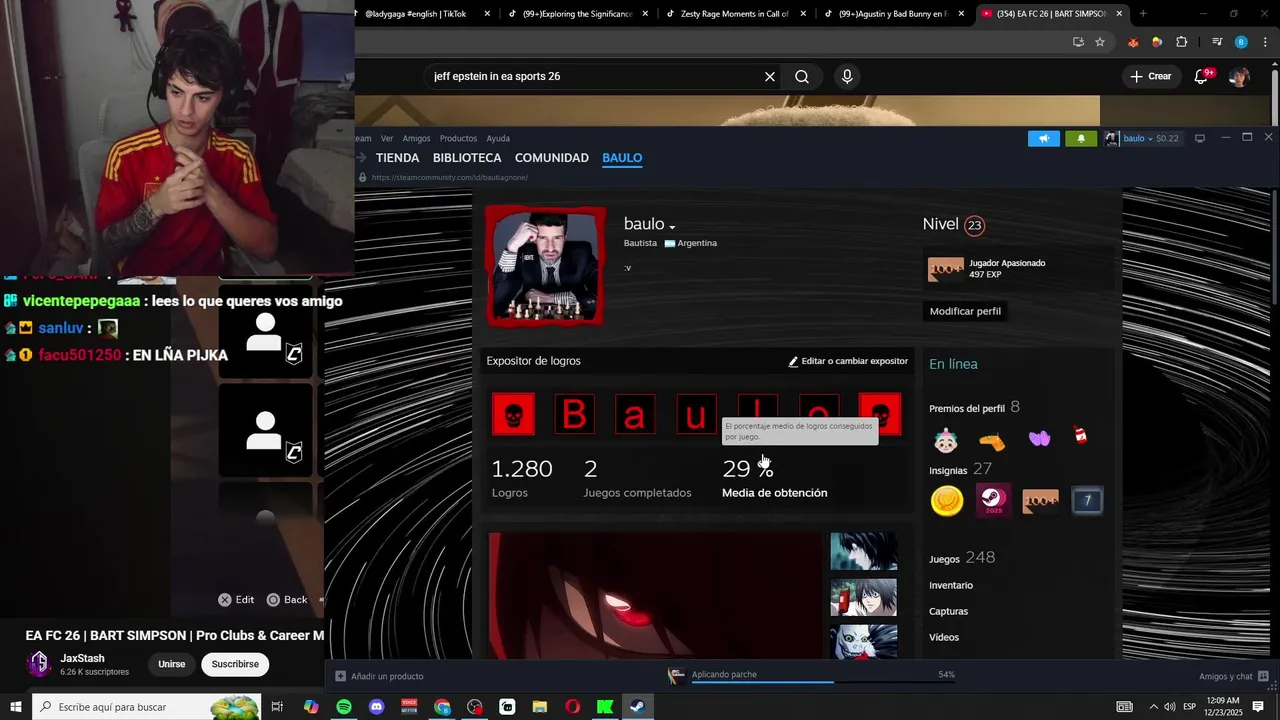The width and height of the screenshot is (1280, 720).
Task: Select the BAULO profile tab
Action: [x=622, y=158]
